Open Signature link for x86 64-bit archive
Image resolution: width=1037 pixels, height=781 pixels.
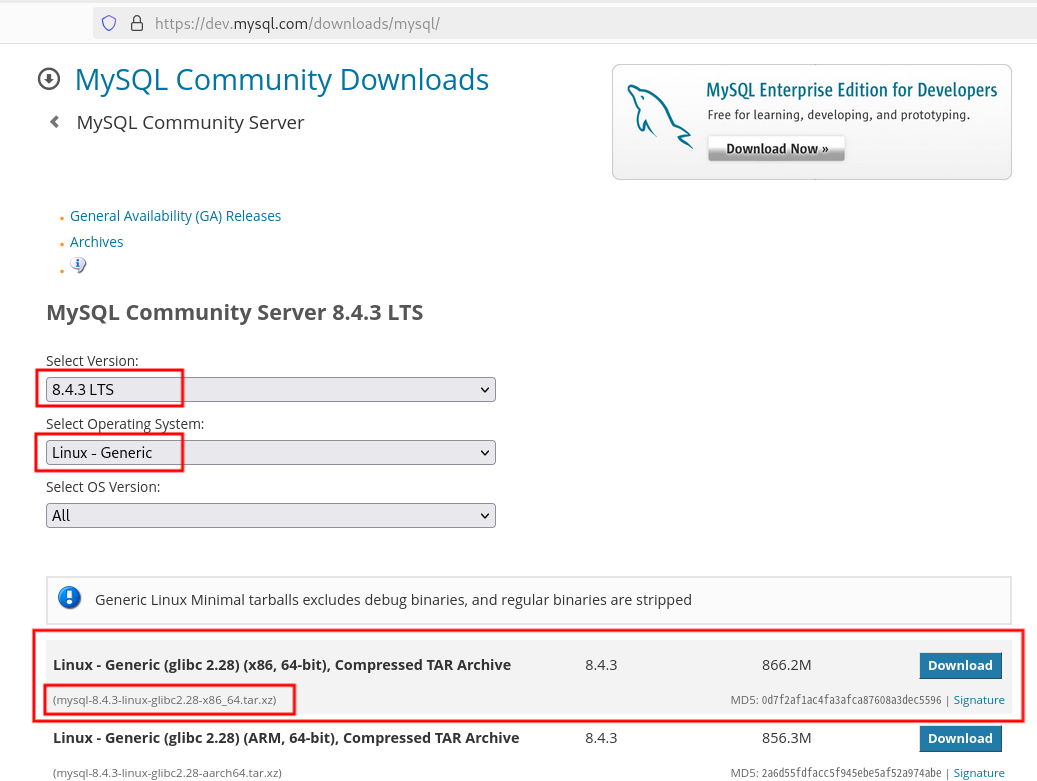pyautogui.click(x=978, y=700)
